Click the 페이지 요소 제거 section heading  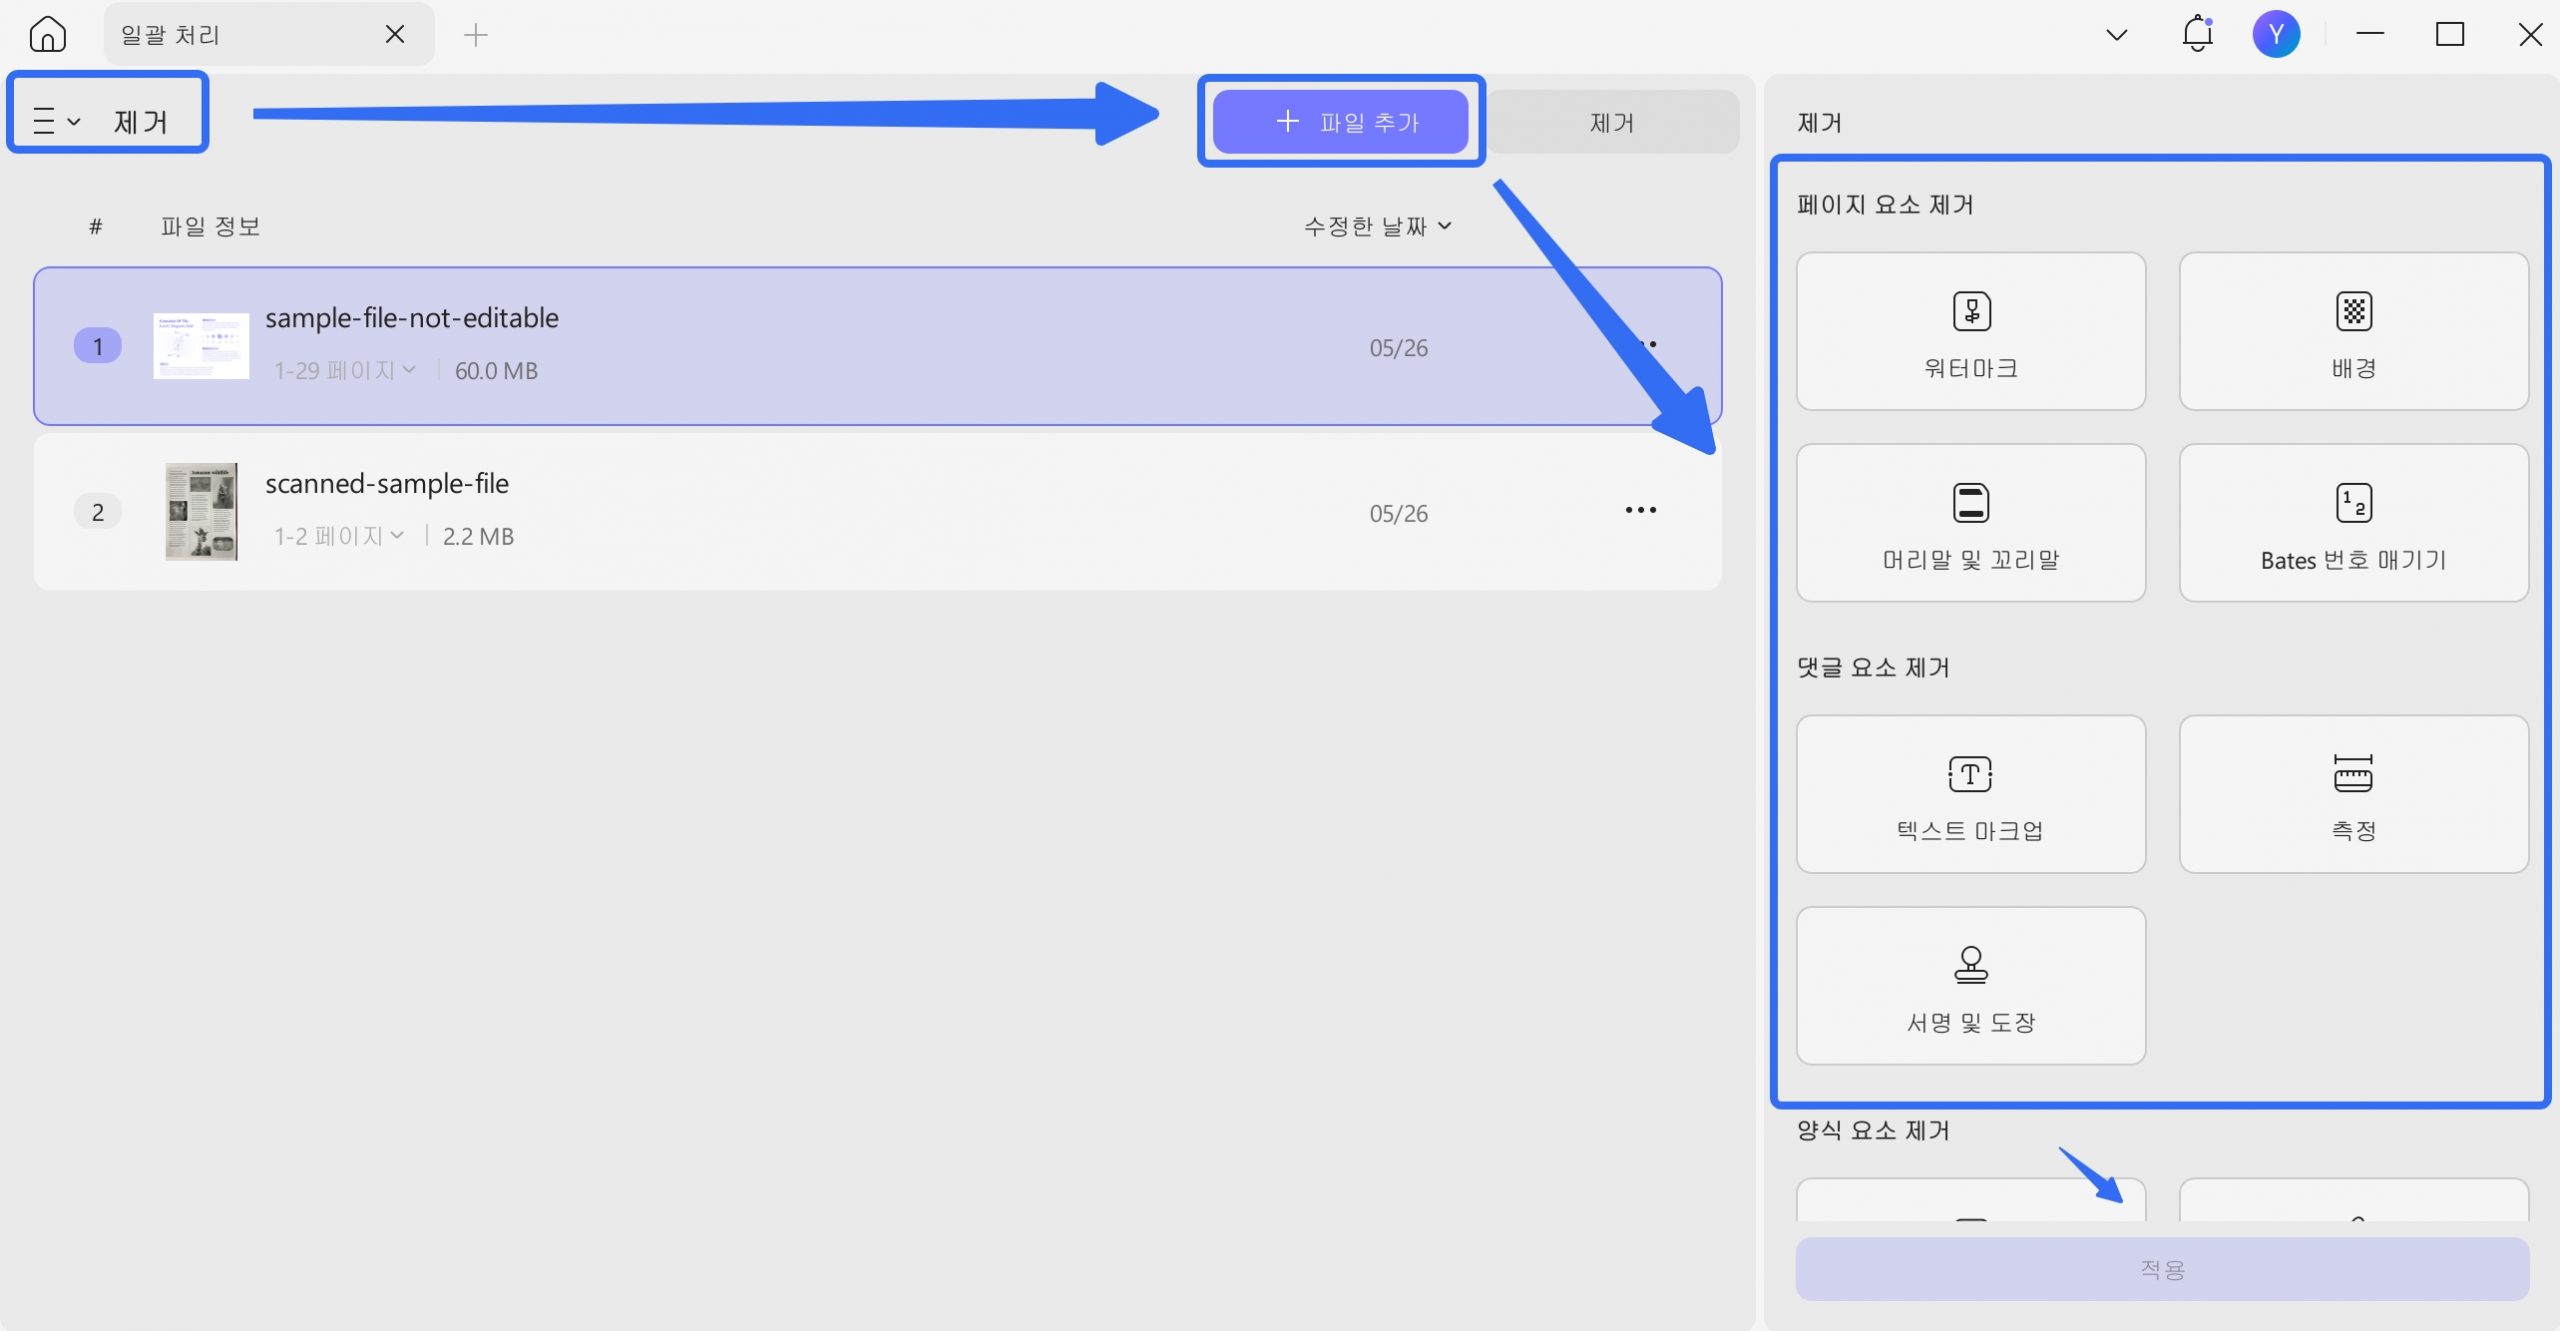click(x=1885, y=205)
